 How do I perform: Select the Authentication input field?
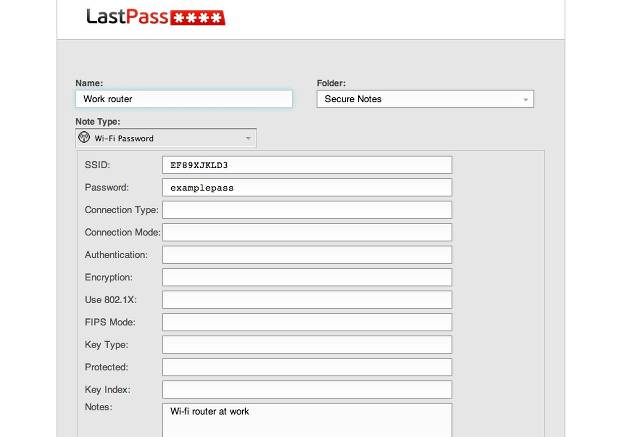tap(307, 255)
